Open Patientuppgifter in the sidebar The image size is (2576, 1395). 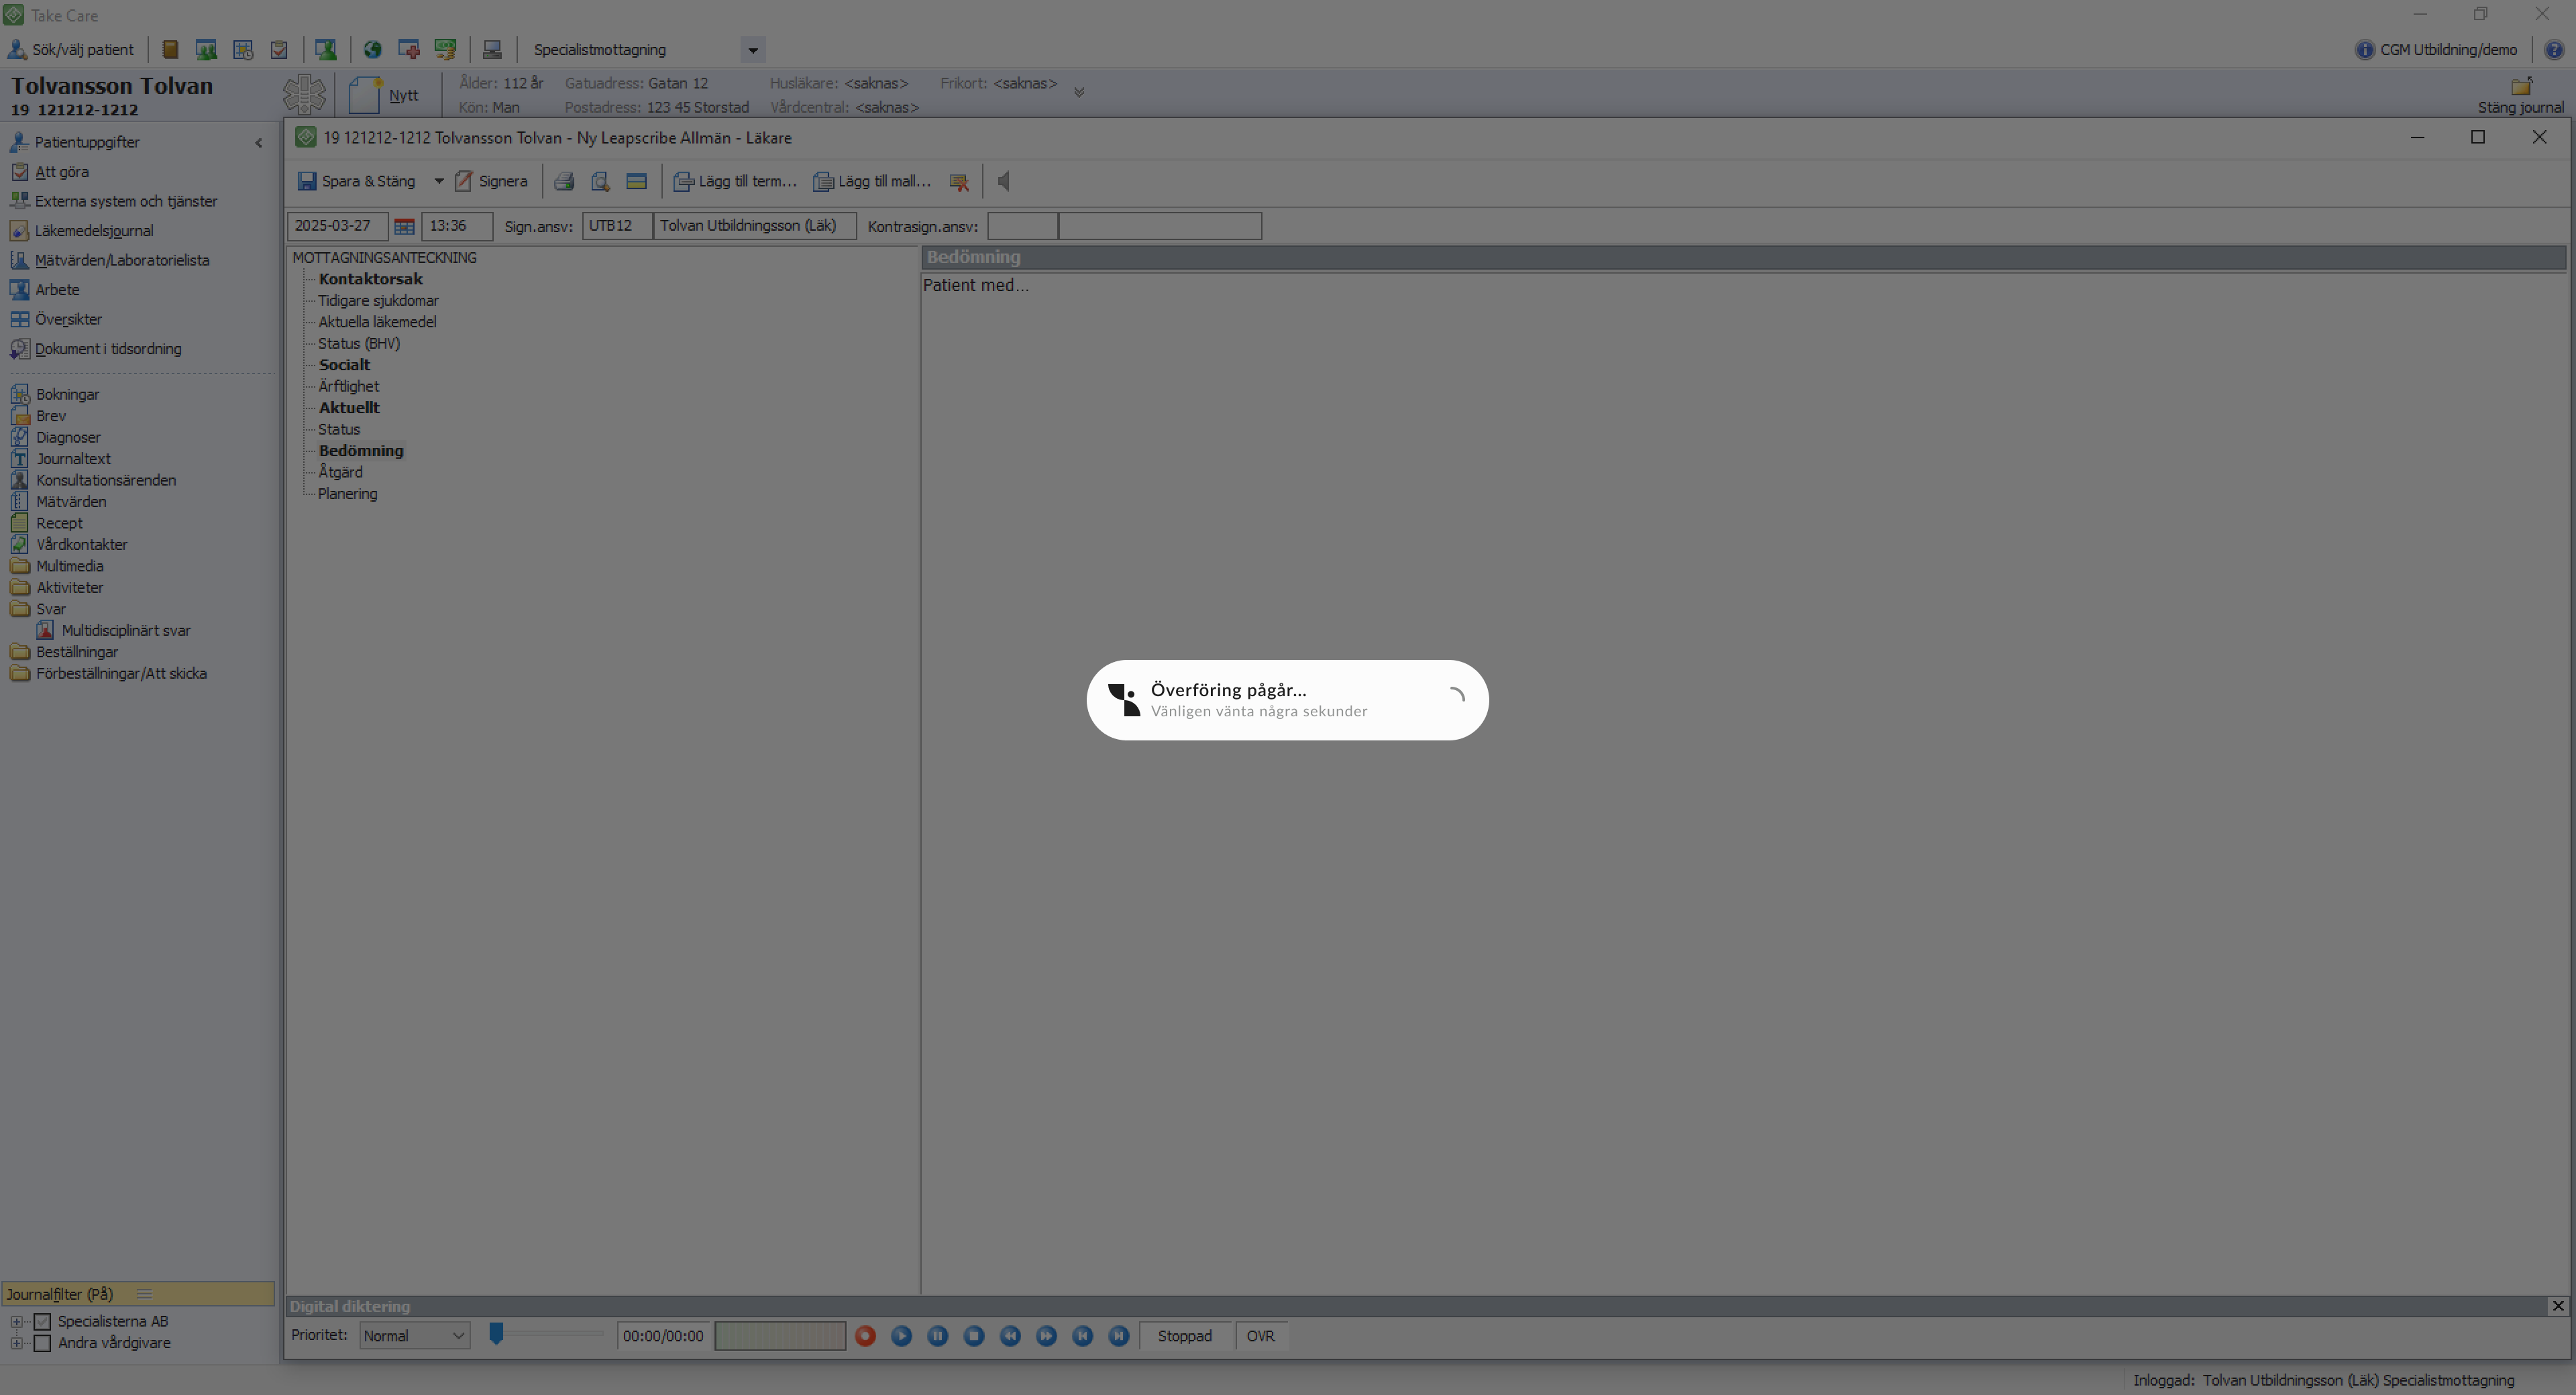coord(87,142)
